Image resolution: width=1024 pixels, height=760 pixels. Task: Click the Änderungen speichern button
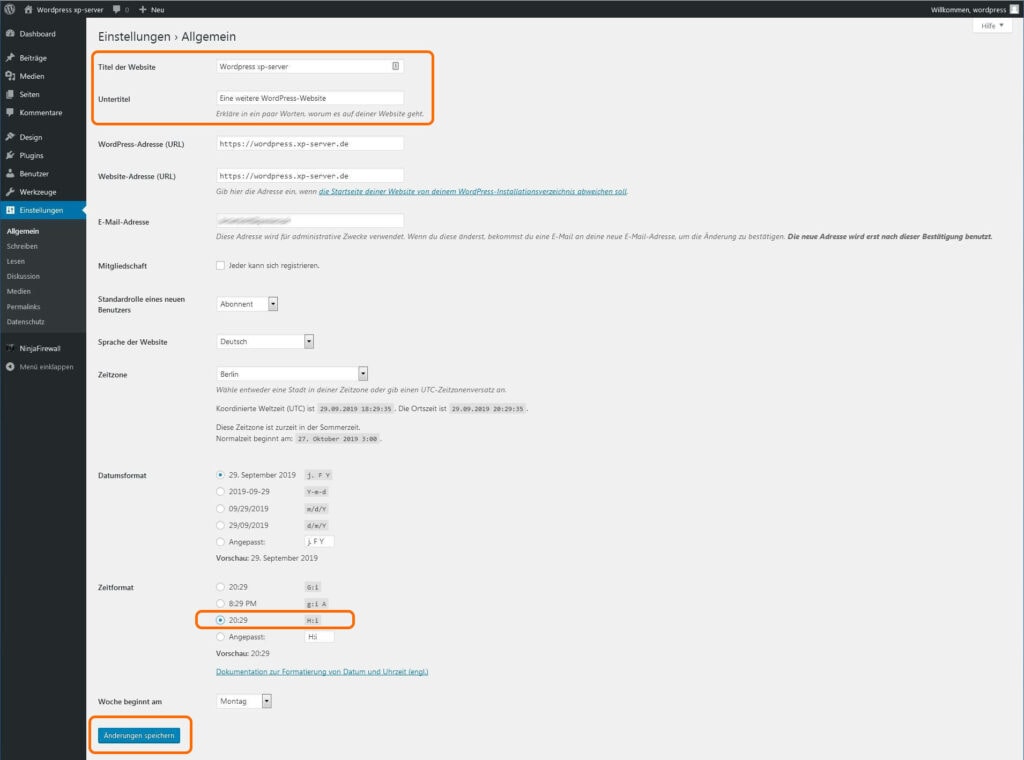coord(139,735)
